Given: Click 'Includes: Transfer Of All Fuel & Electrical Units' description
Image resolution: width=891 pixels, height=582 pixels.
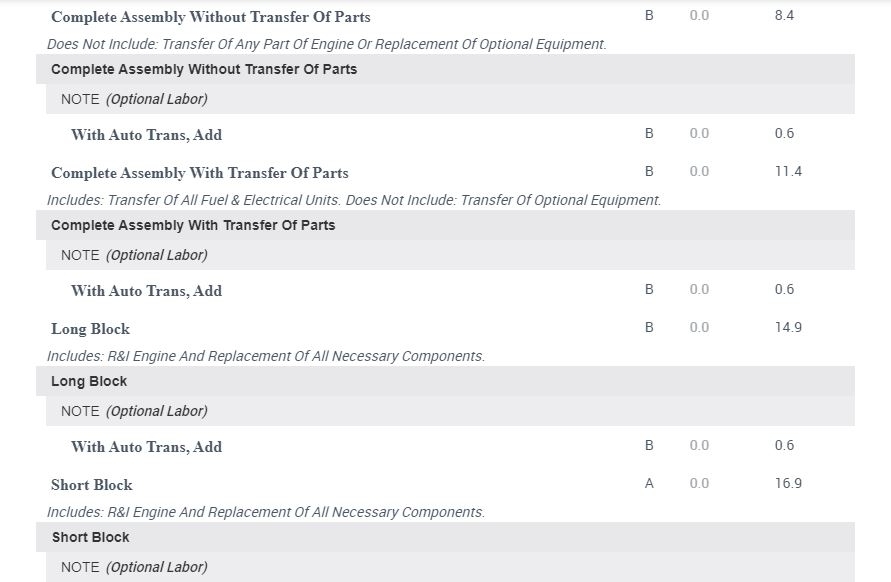Looking at the screenshot, I should pyautogui.click(x=354, y=200).
